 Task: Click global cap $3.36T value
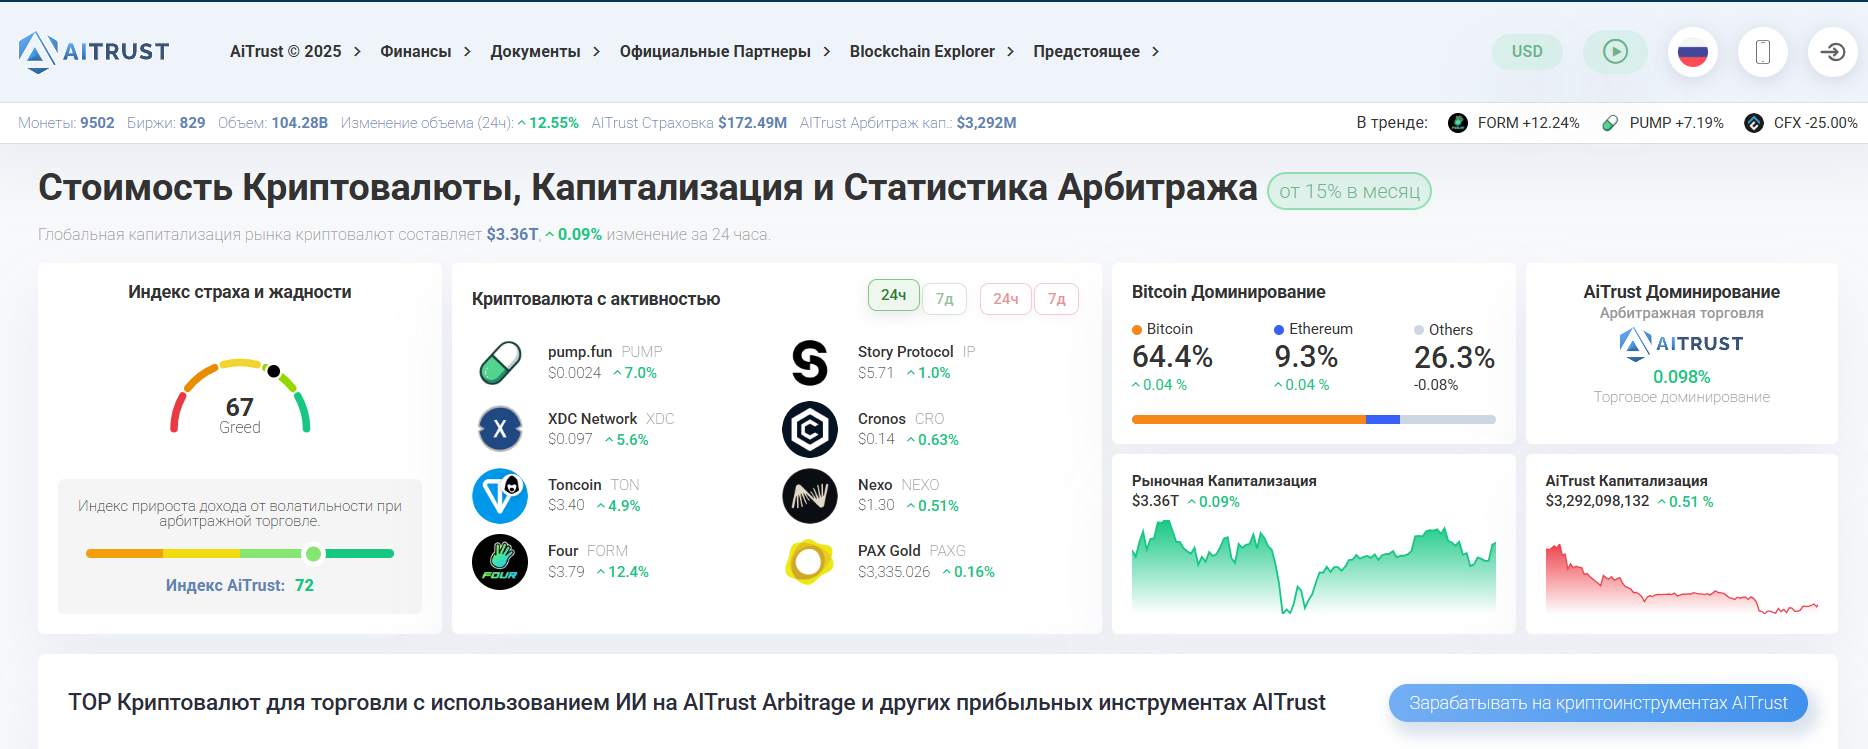512,234
